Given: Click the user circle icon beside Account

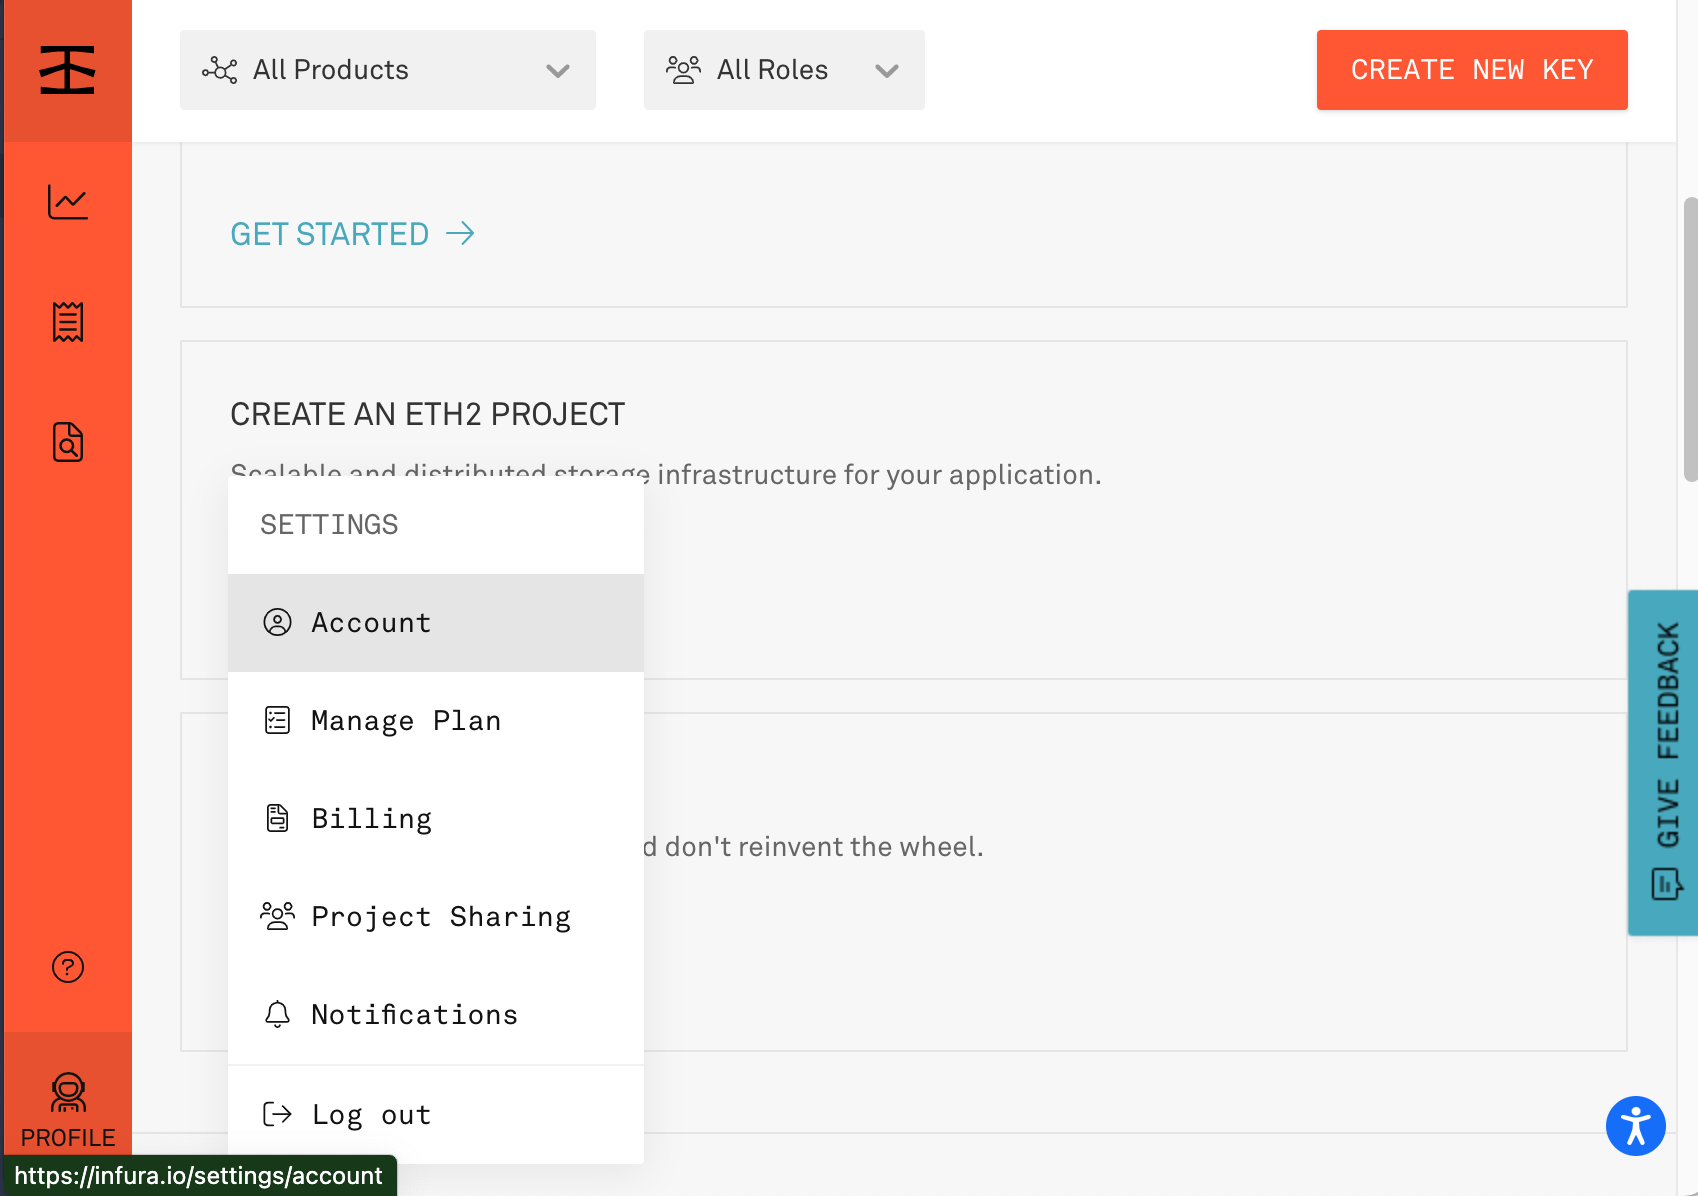Looking at the screenshot, I should [277, 622].
